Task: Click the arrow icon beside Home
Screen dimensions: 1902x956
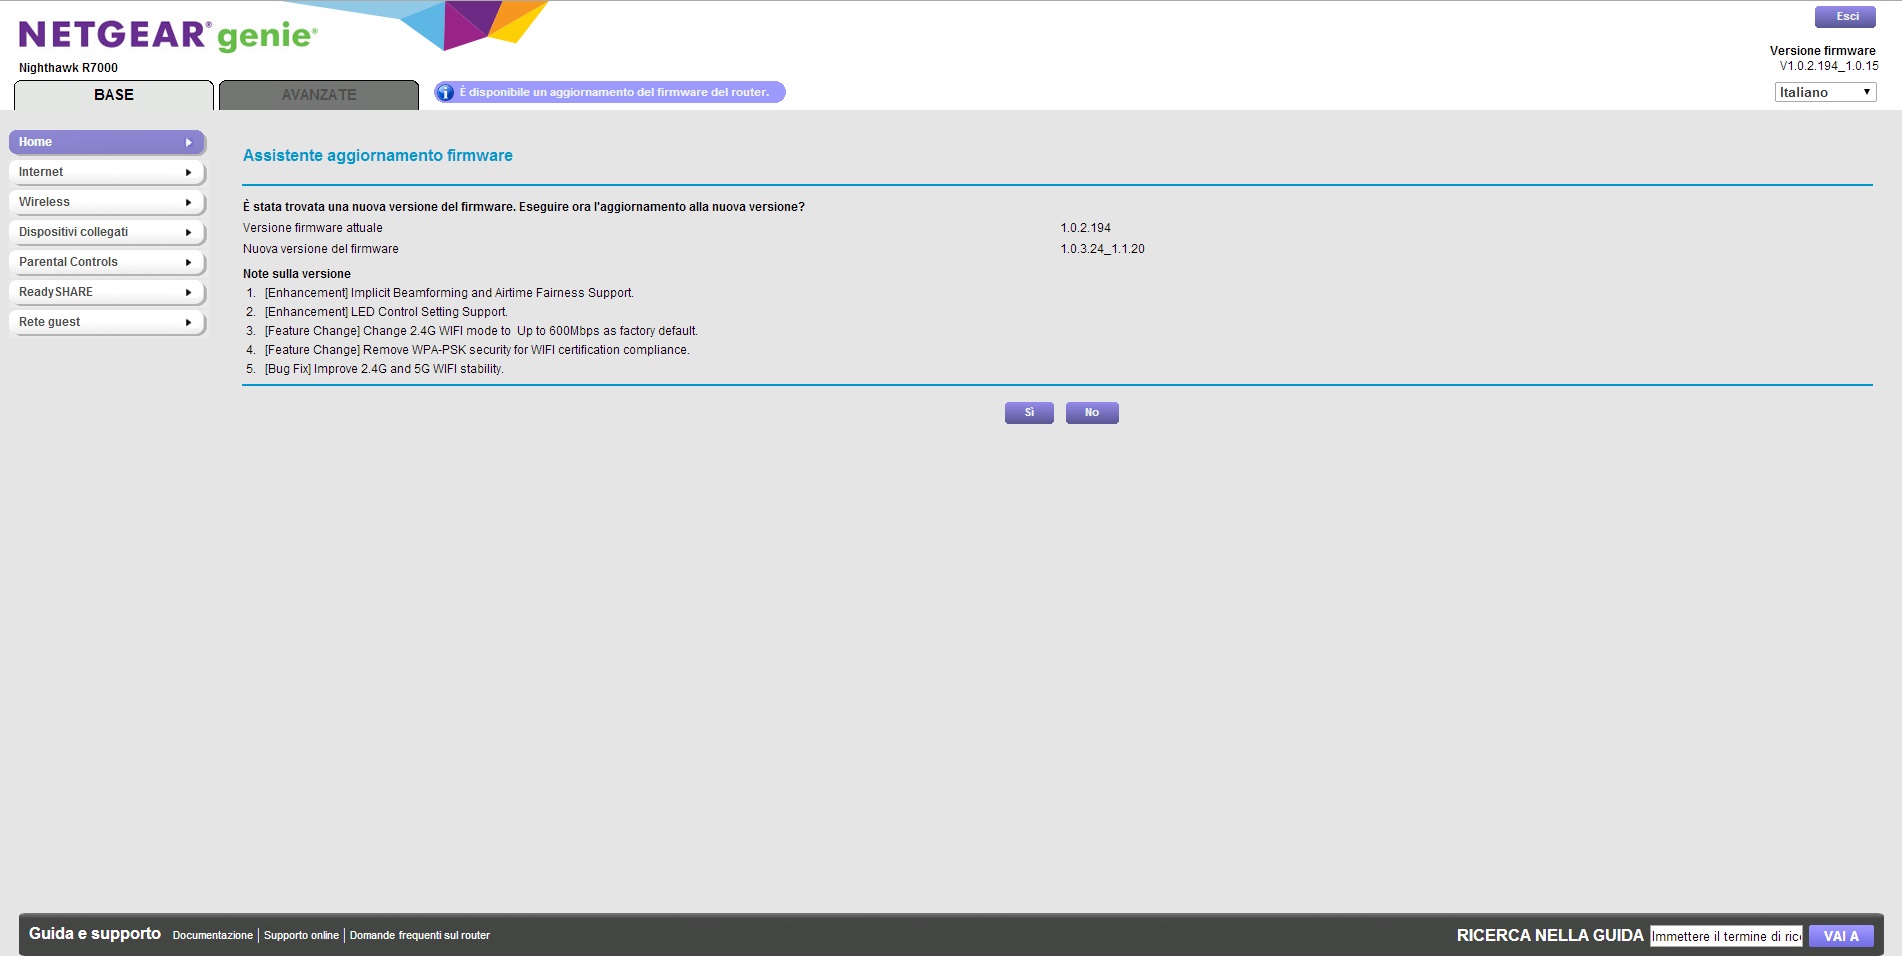Action: 188,142
